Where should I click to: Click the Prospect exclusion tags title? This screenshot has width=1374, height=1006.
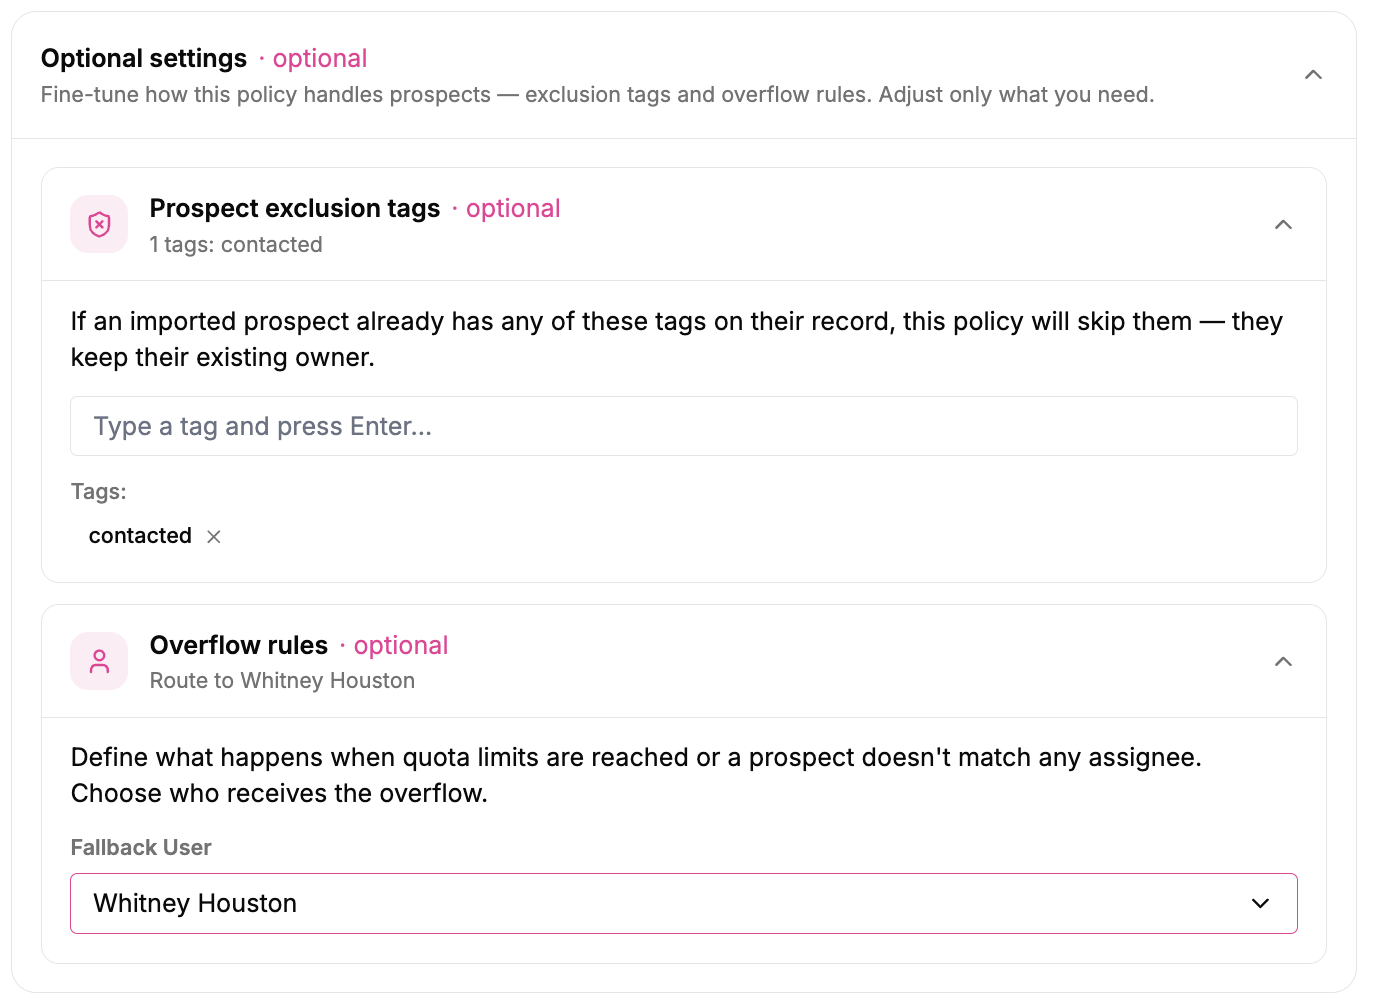pyautogui.click(x=295, y=208)
